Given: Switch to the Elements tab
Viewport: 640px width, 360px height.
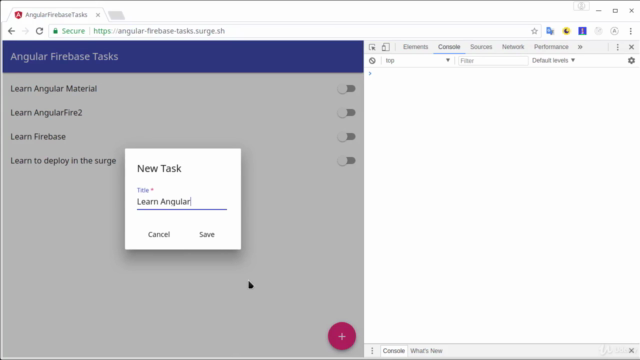Looking at the screenshot, I should tap(416, 47).
